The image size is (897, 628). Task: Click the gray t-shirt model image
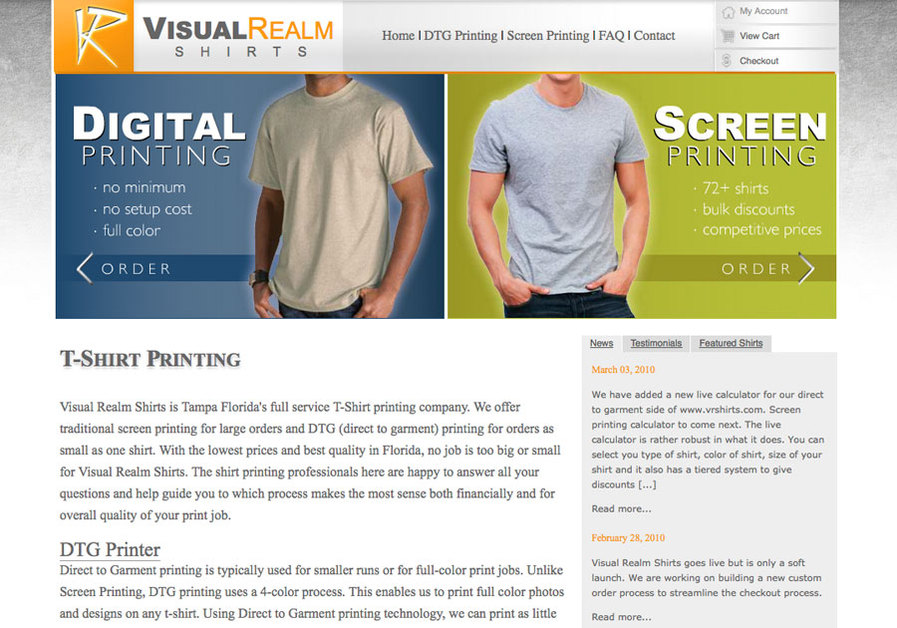pos(557,196)
